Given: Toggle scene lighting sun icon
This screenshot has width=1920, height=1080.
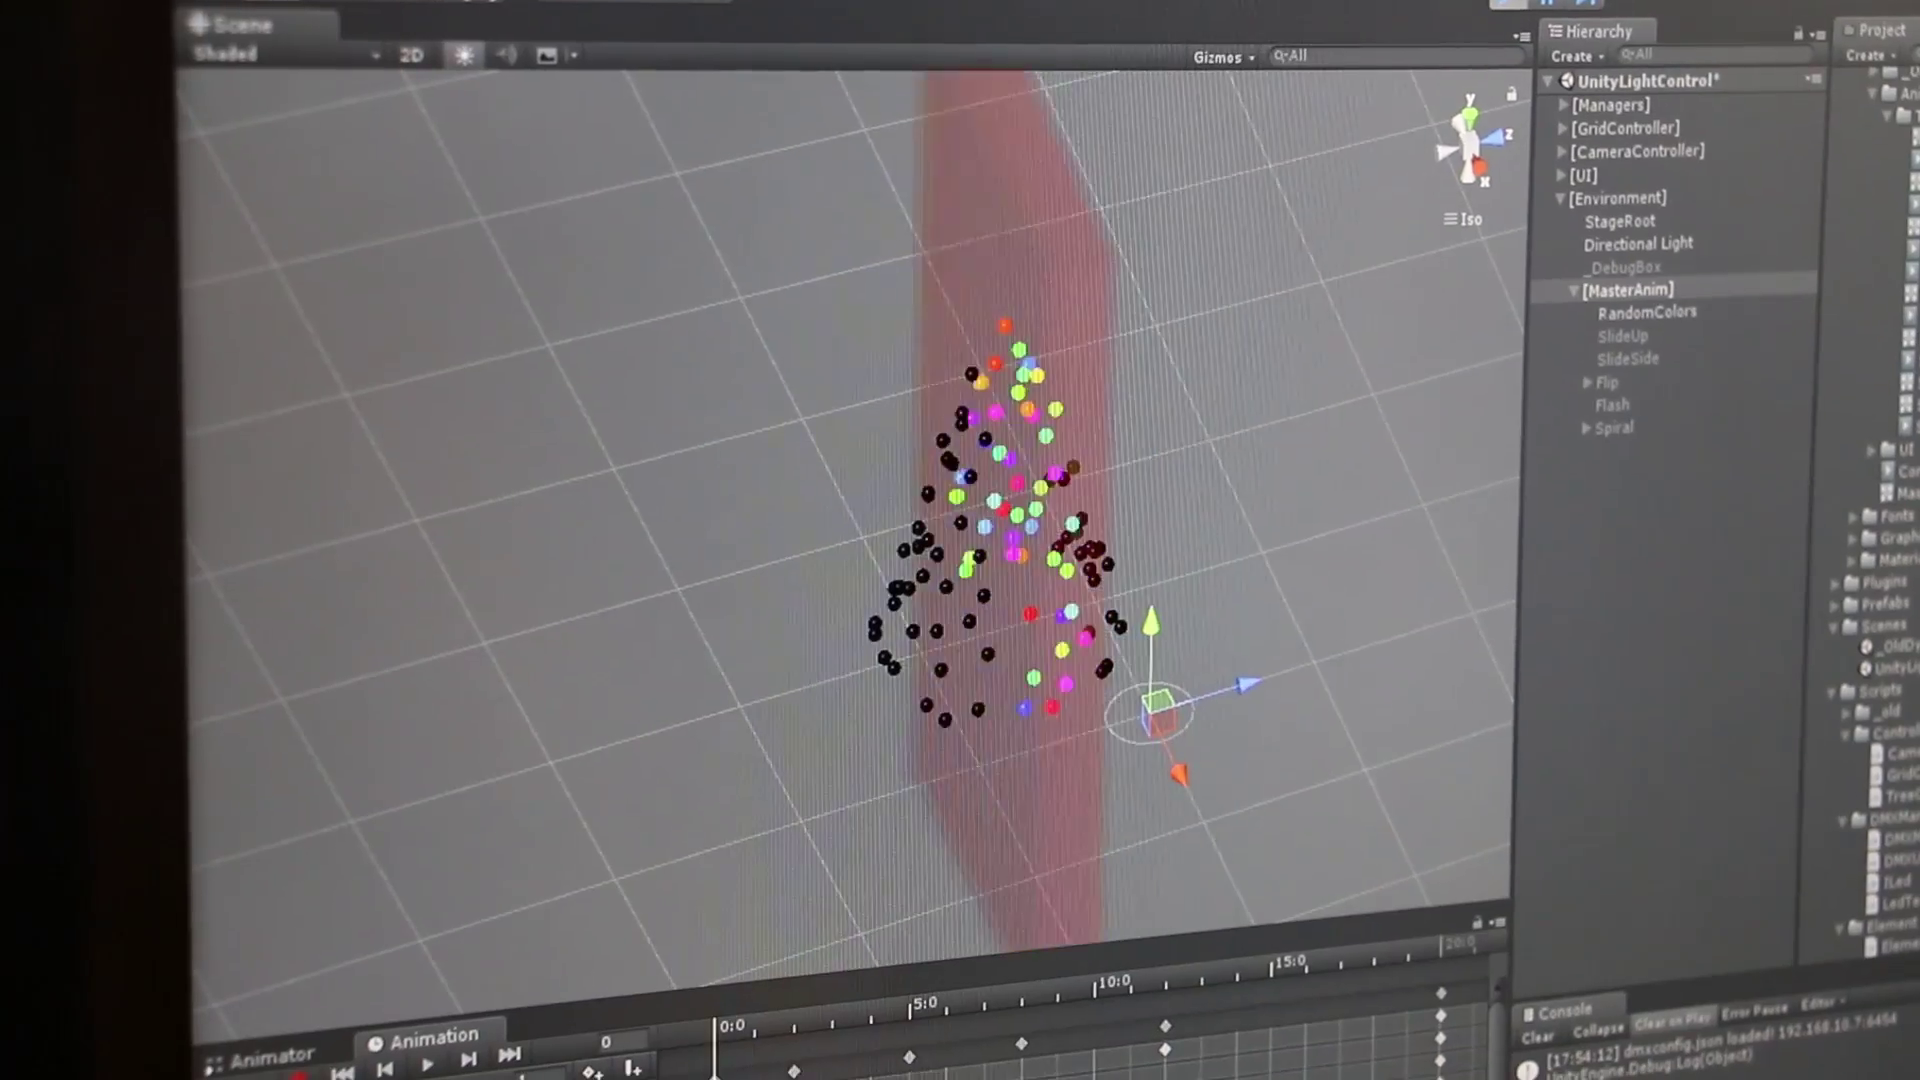Looking at the screenshot, I should (x=464, y=55).
